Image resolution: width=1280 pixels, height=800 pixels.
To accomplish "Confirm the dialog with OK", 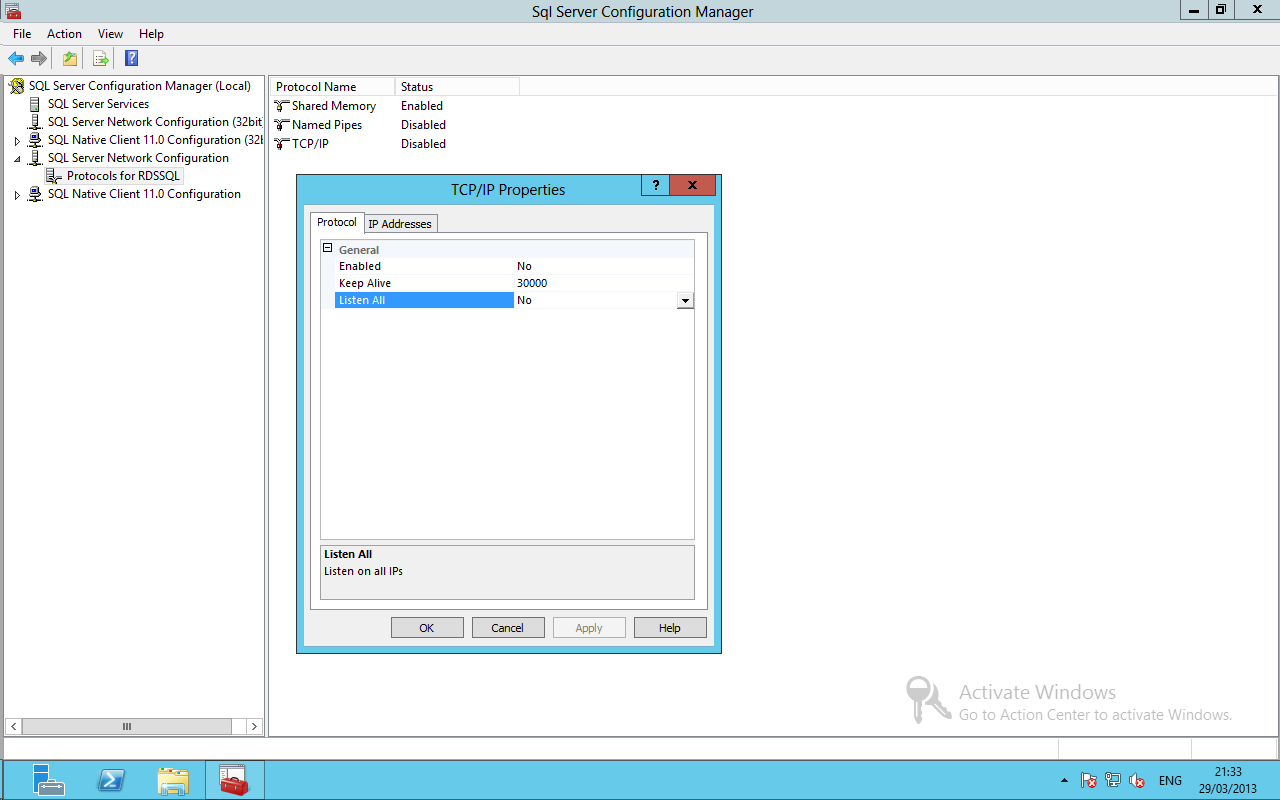I will pos(427,628).
